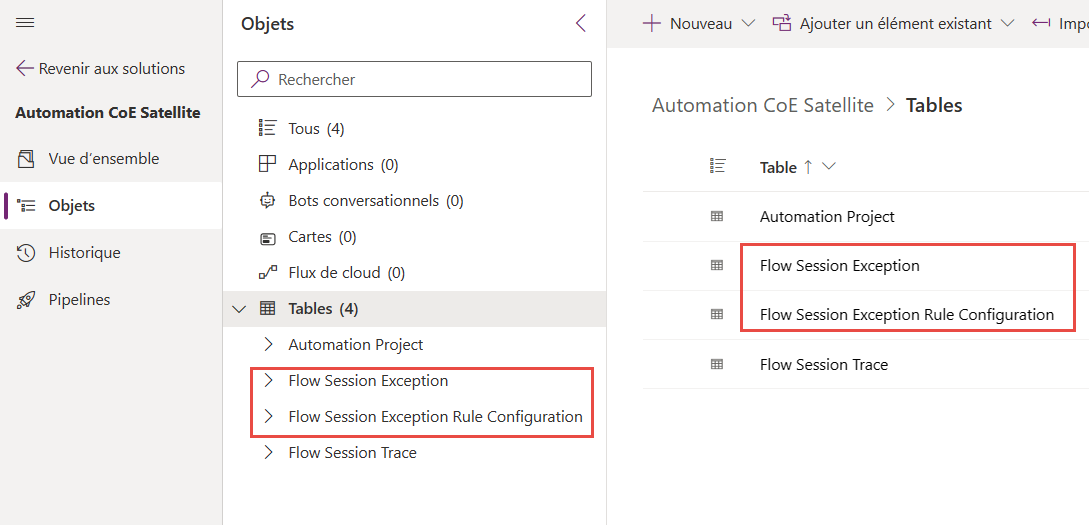Collapse the Objets panel with chevron
The width and height of the screenshot is (1089, 525).
tap(581, 24)
